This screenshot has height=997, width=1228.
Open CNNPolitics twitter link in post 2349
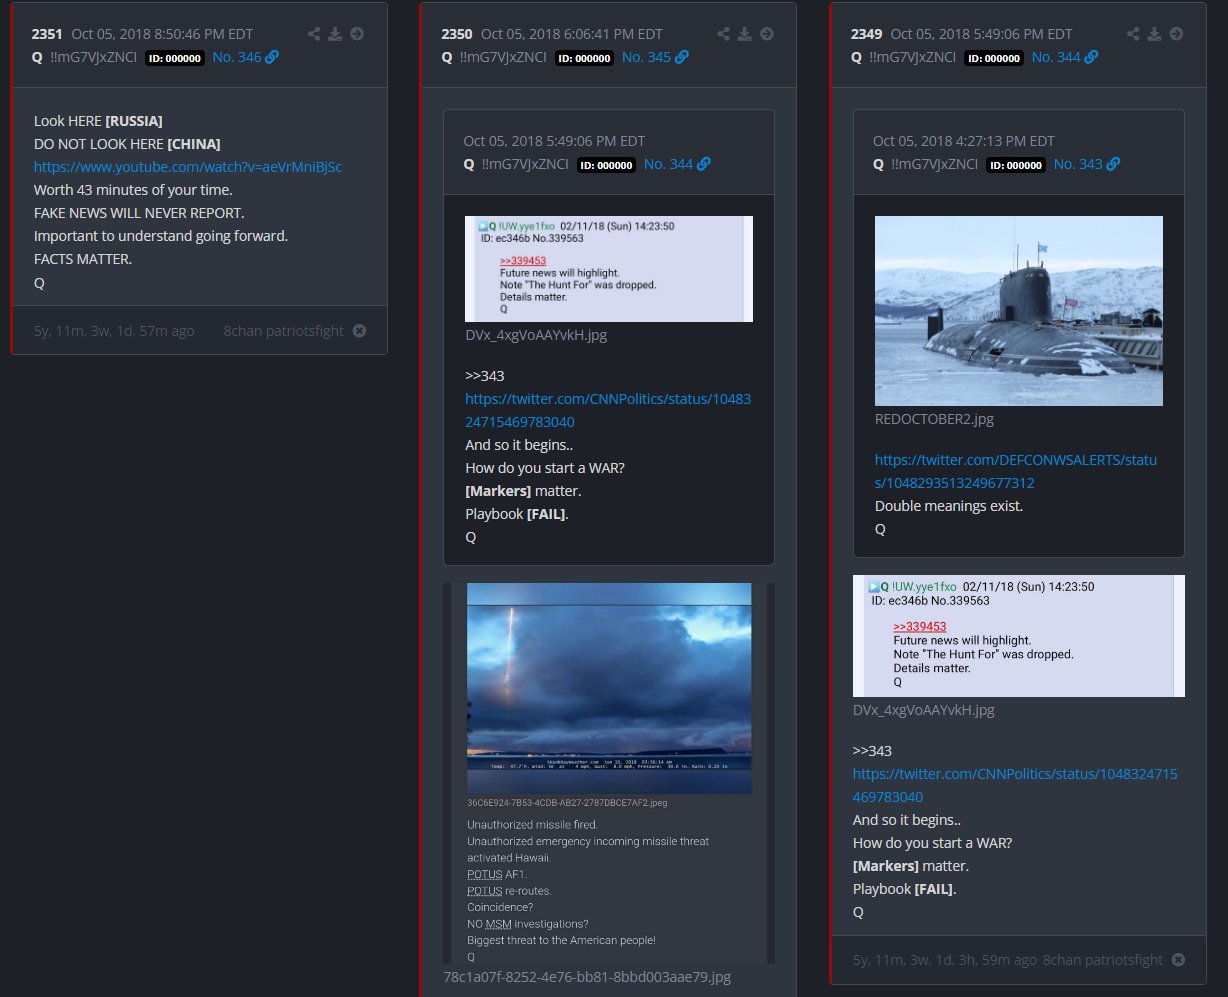click(1014, 785)
